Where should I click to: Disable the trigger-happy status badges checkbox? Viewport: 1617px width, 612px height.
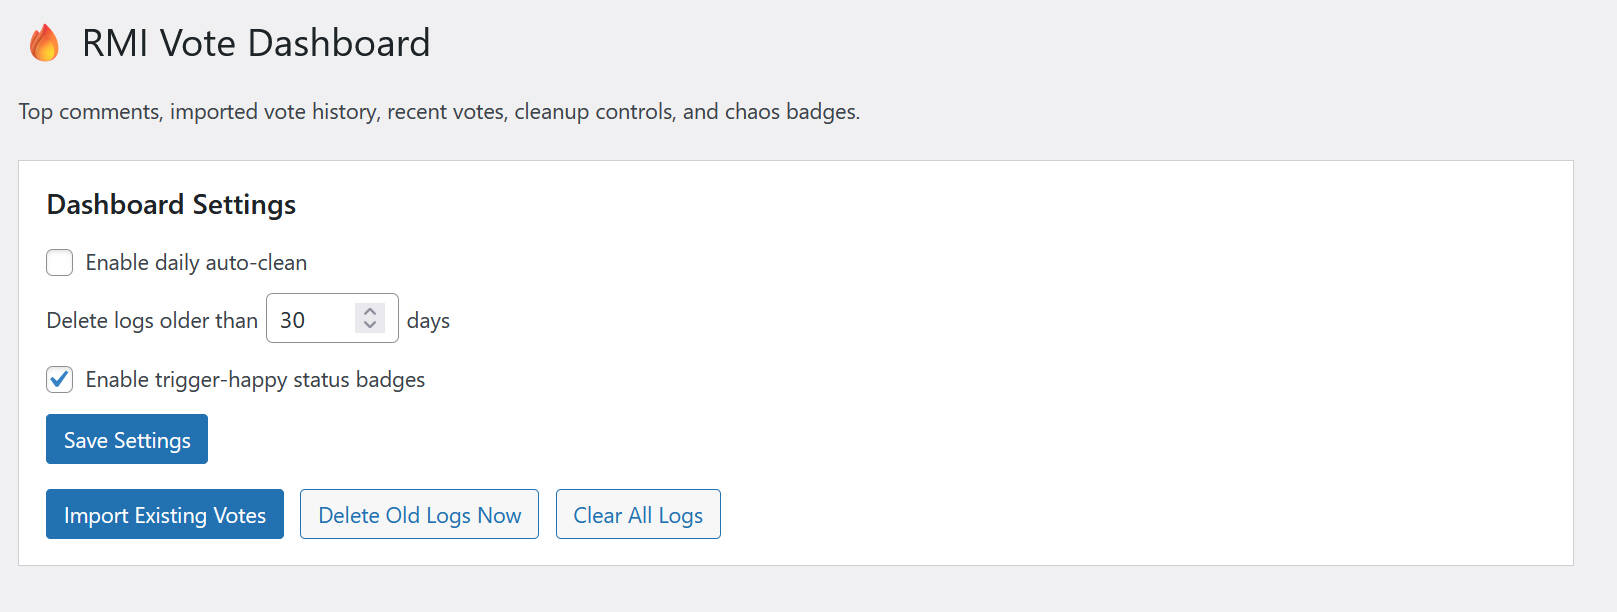click(60, 380)
